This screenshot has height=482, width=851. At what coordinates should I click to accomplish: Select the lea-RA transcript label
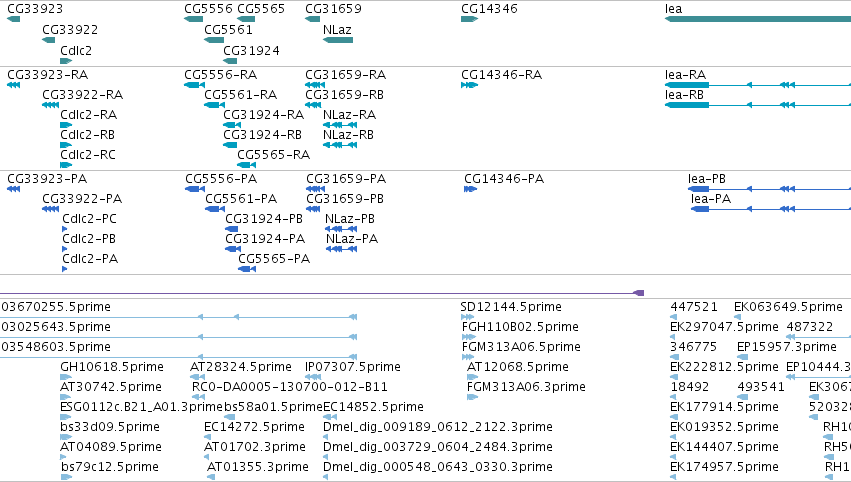[685, 75]
